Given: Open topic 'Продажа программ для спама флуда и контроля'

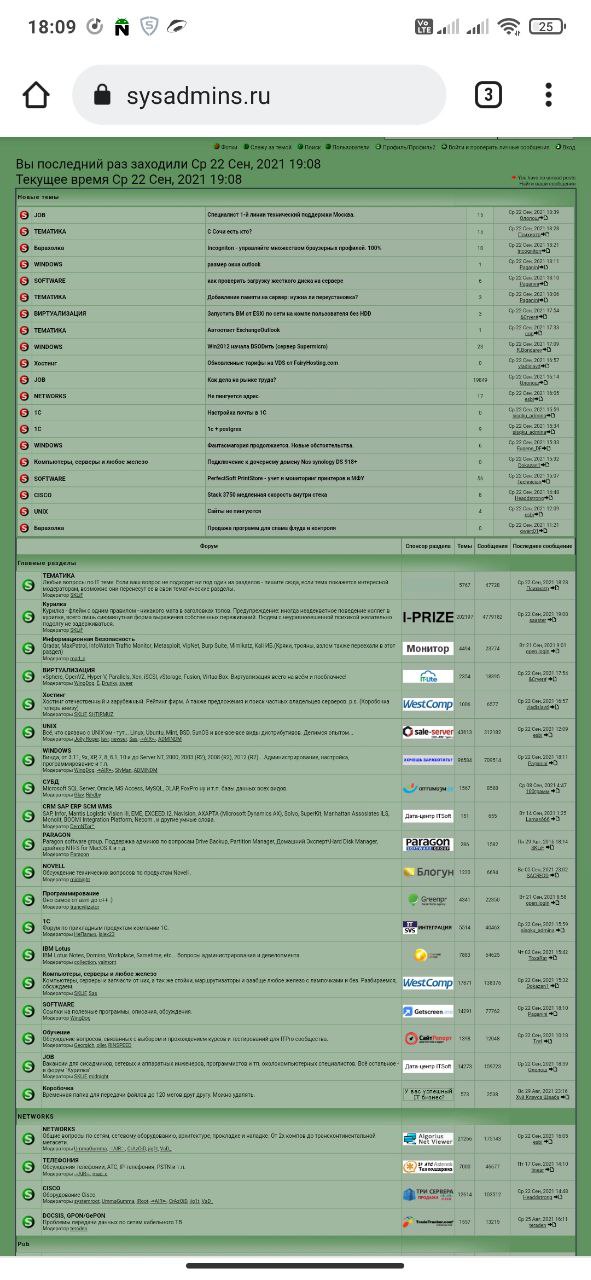Looking at the screenshot, I should pos(271,528).
